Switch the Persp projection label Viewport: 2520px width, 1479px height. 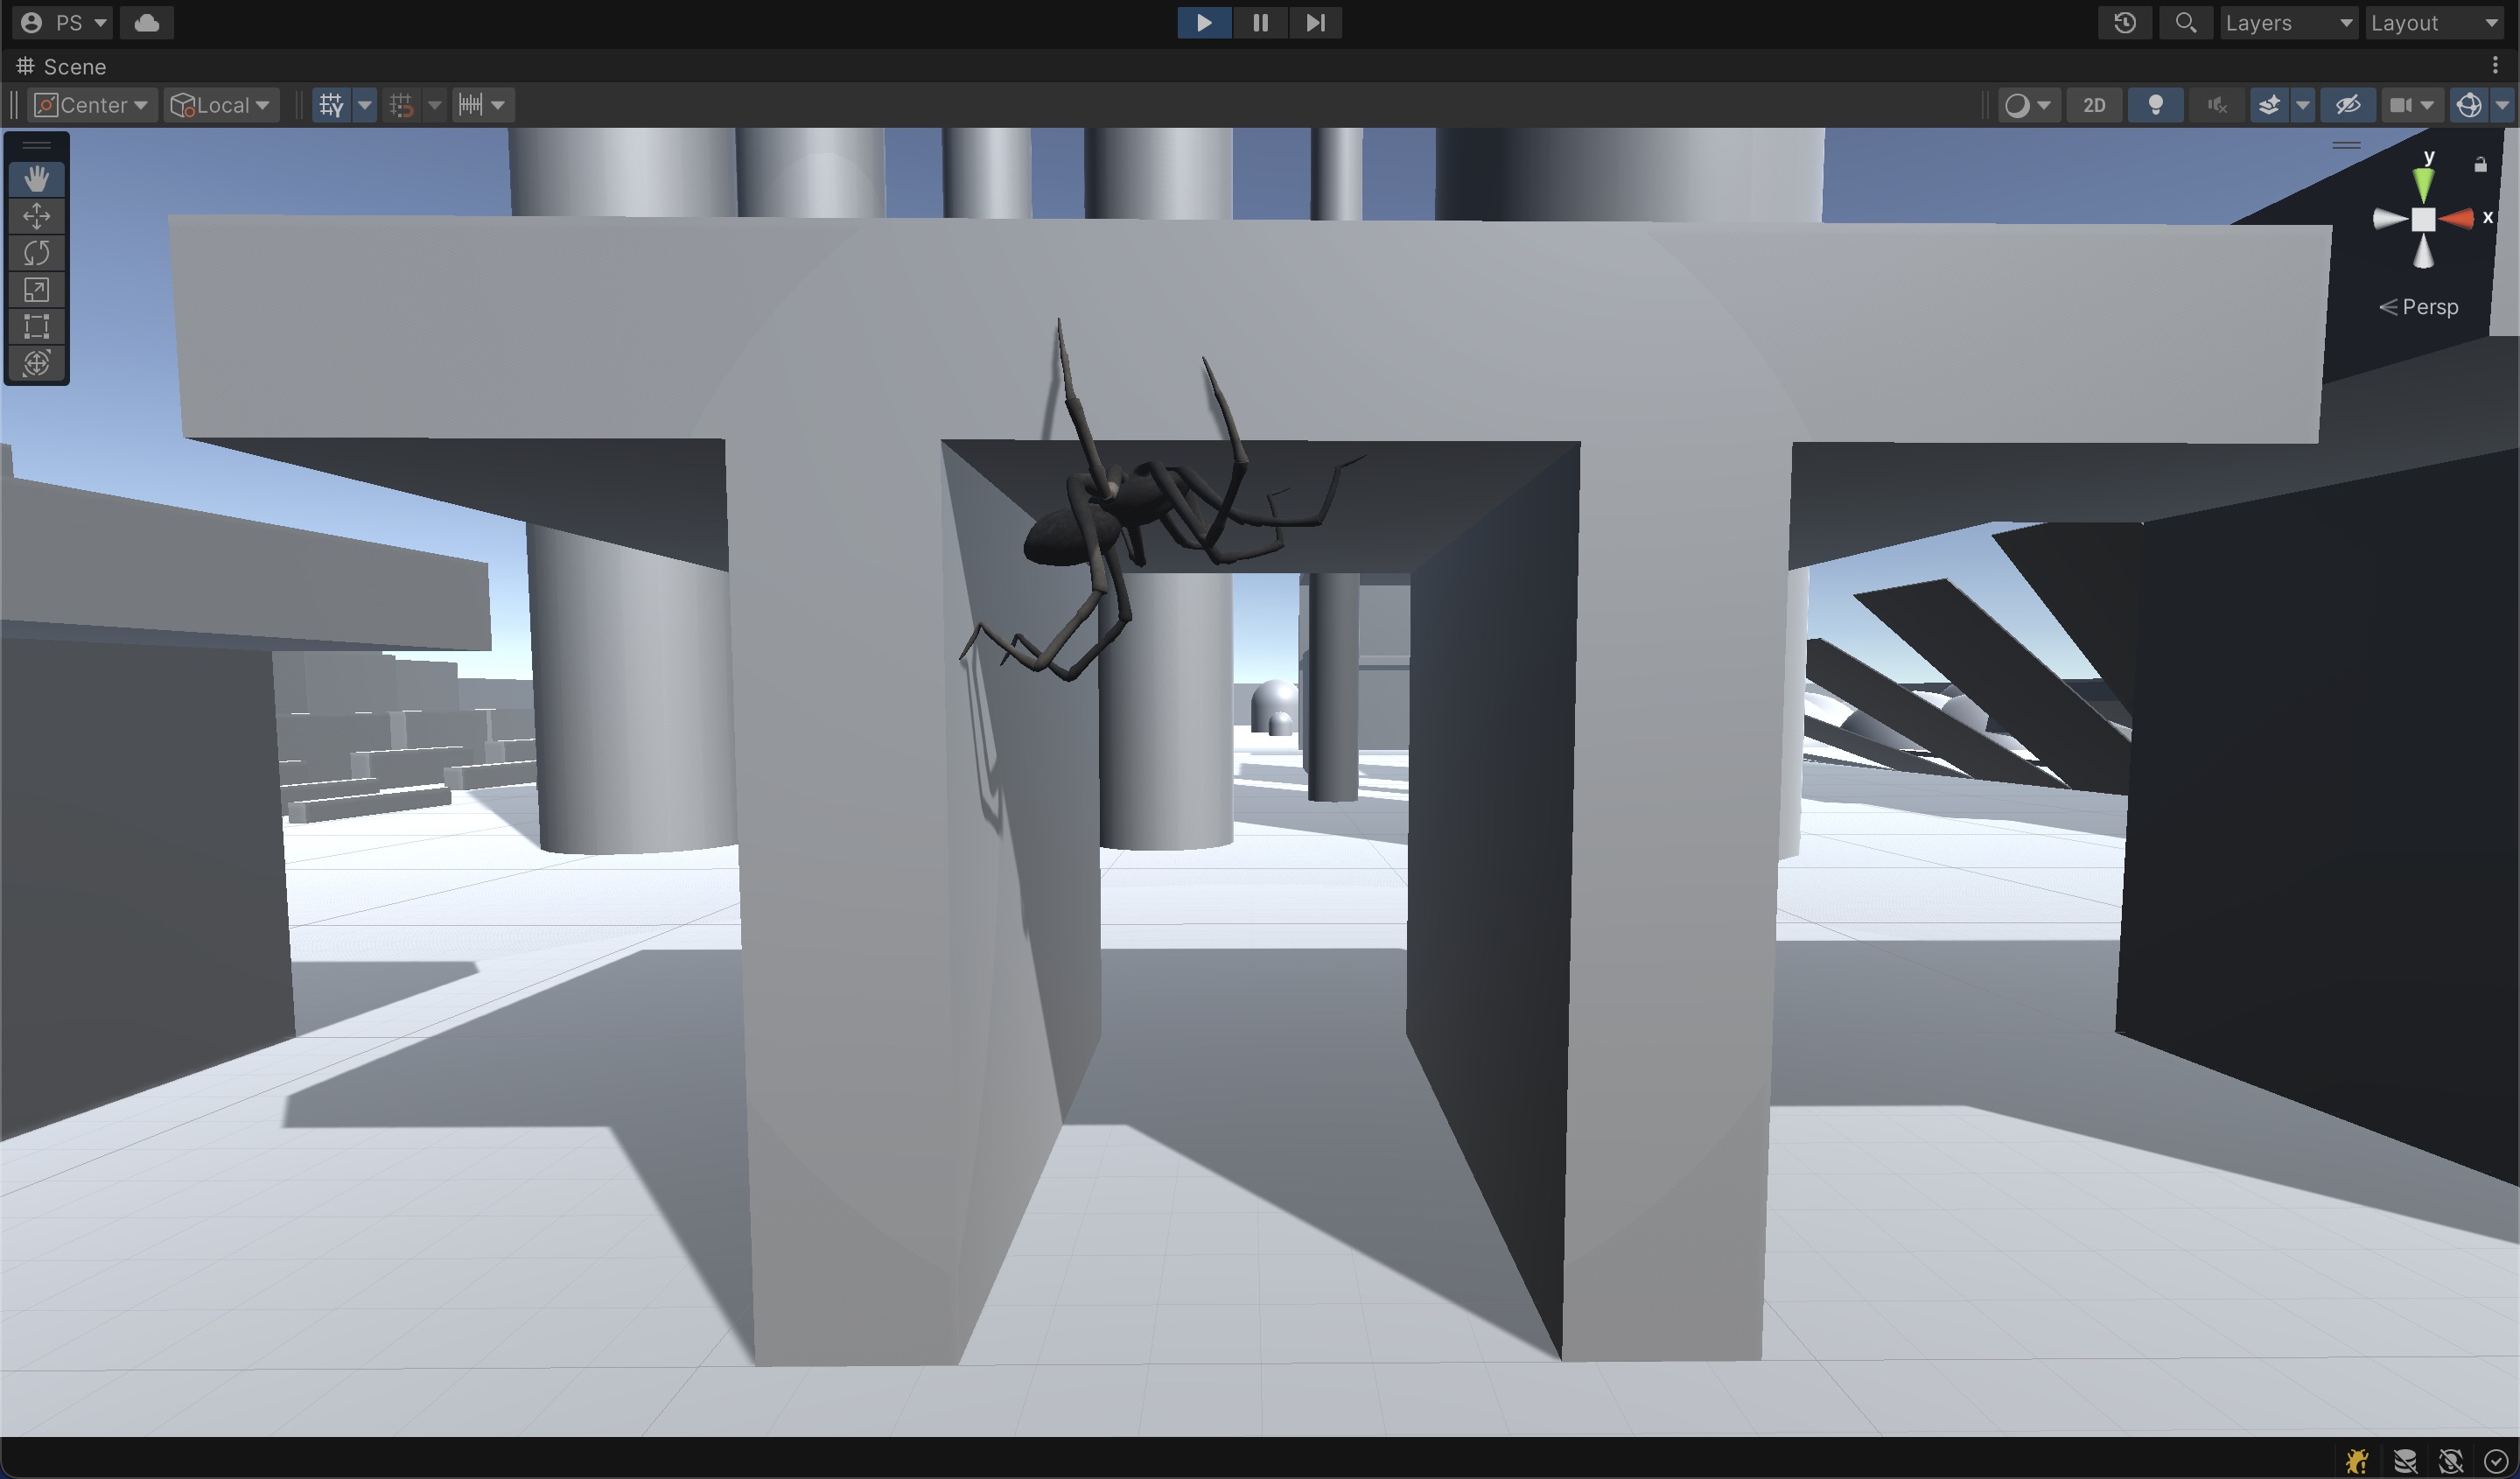click(2418, 307)
